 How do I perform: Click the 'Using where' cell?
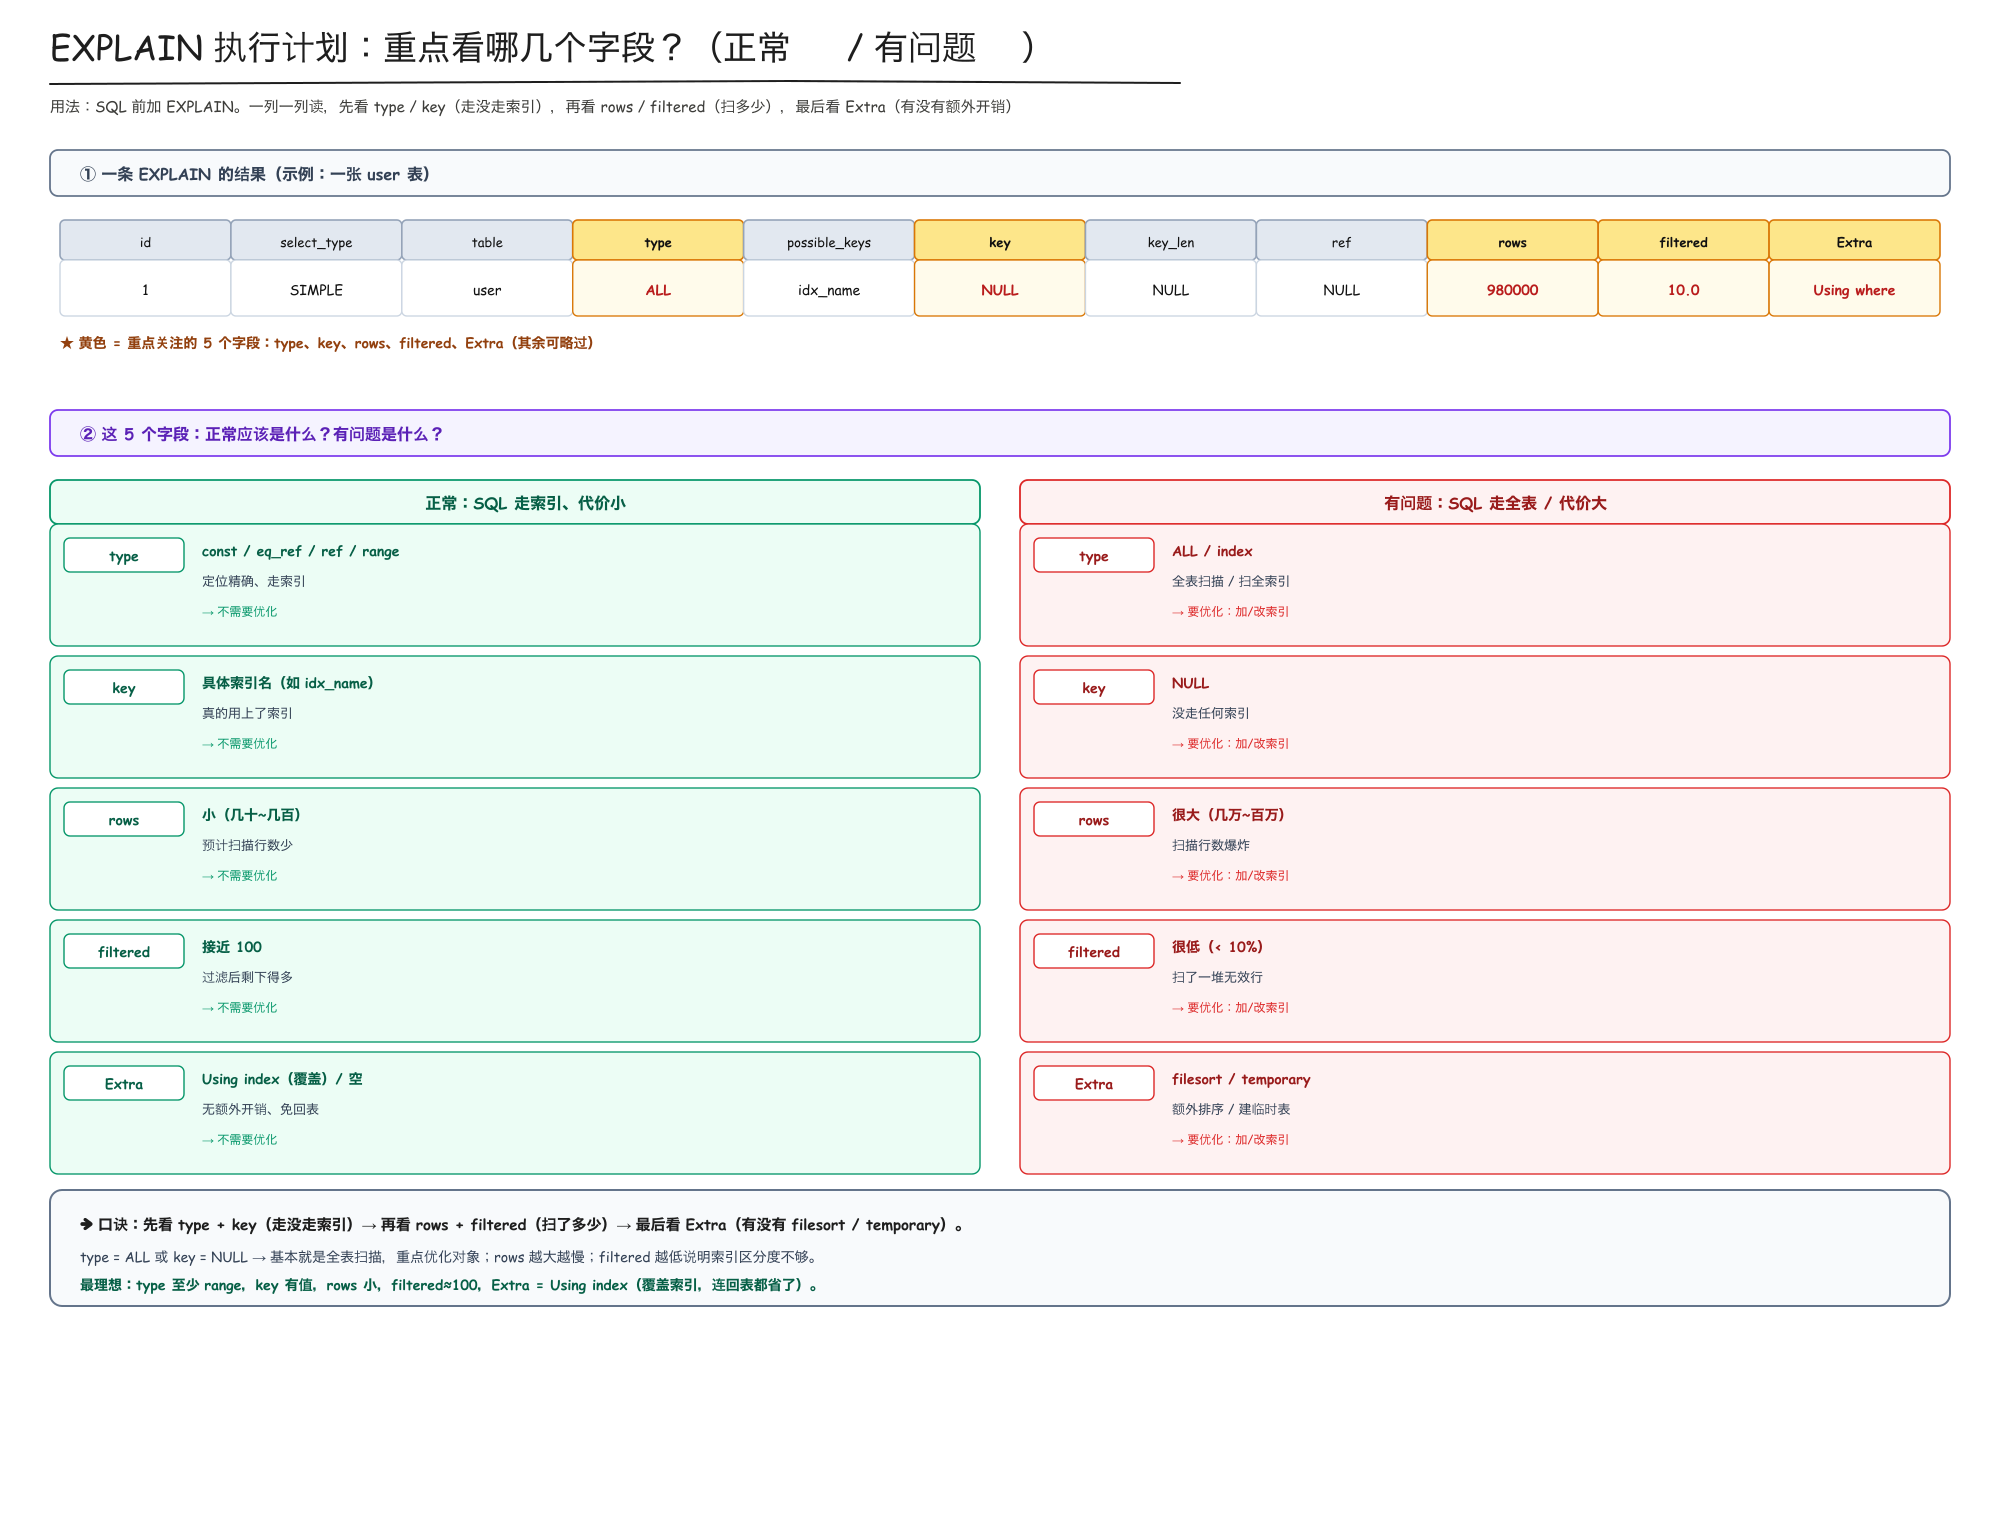coord(1854,289)
